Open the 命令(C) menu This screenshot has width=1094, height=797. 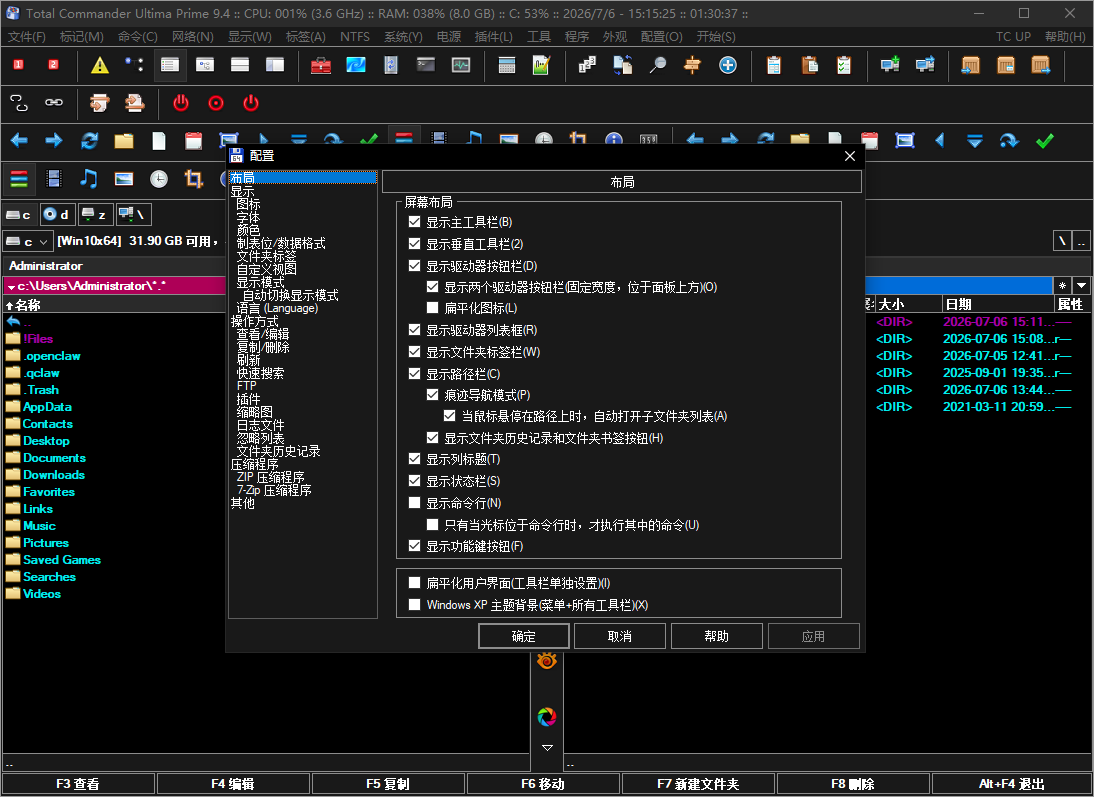137,36
